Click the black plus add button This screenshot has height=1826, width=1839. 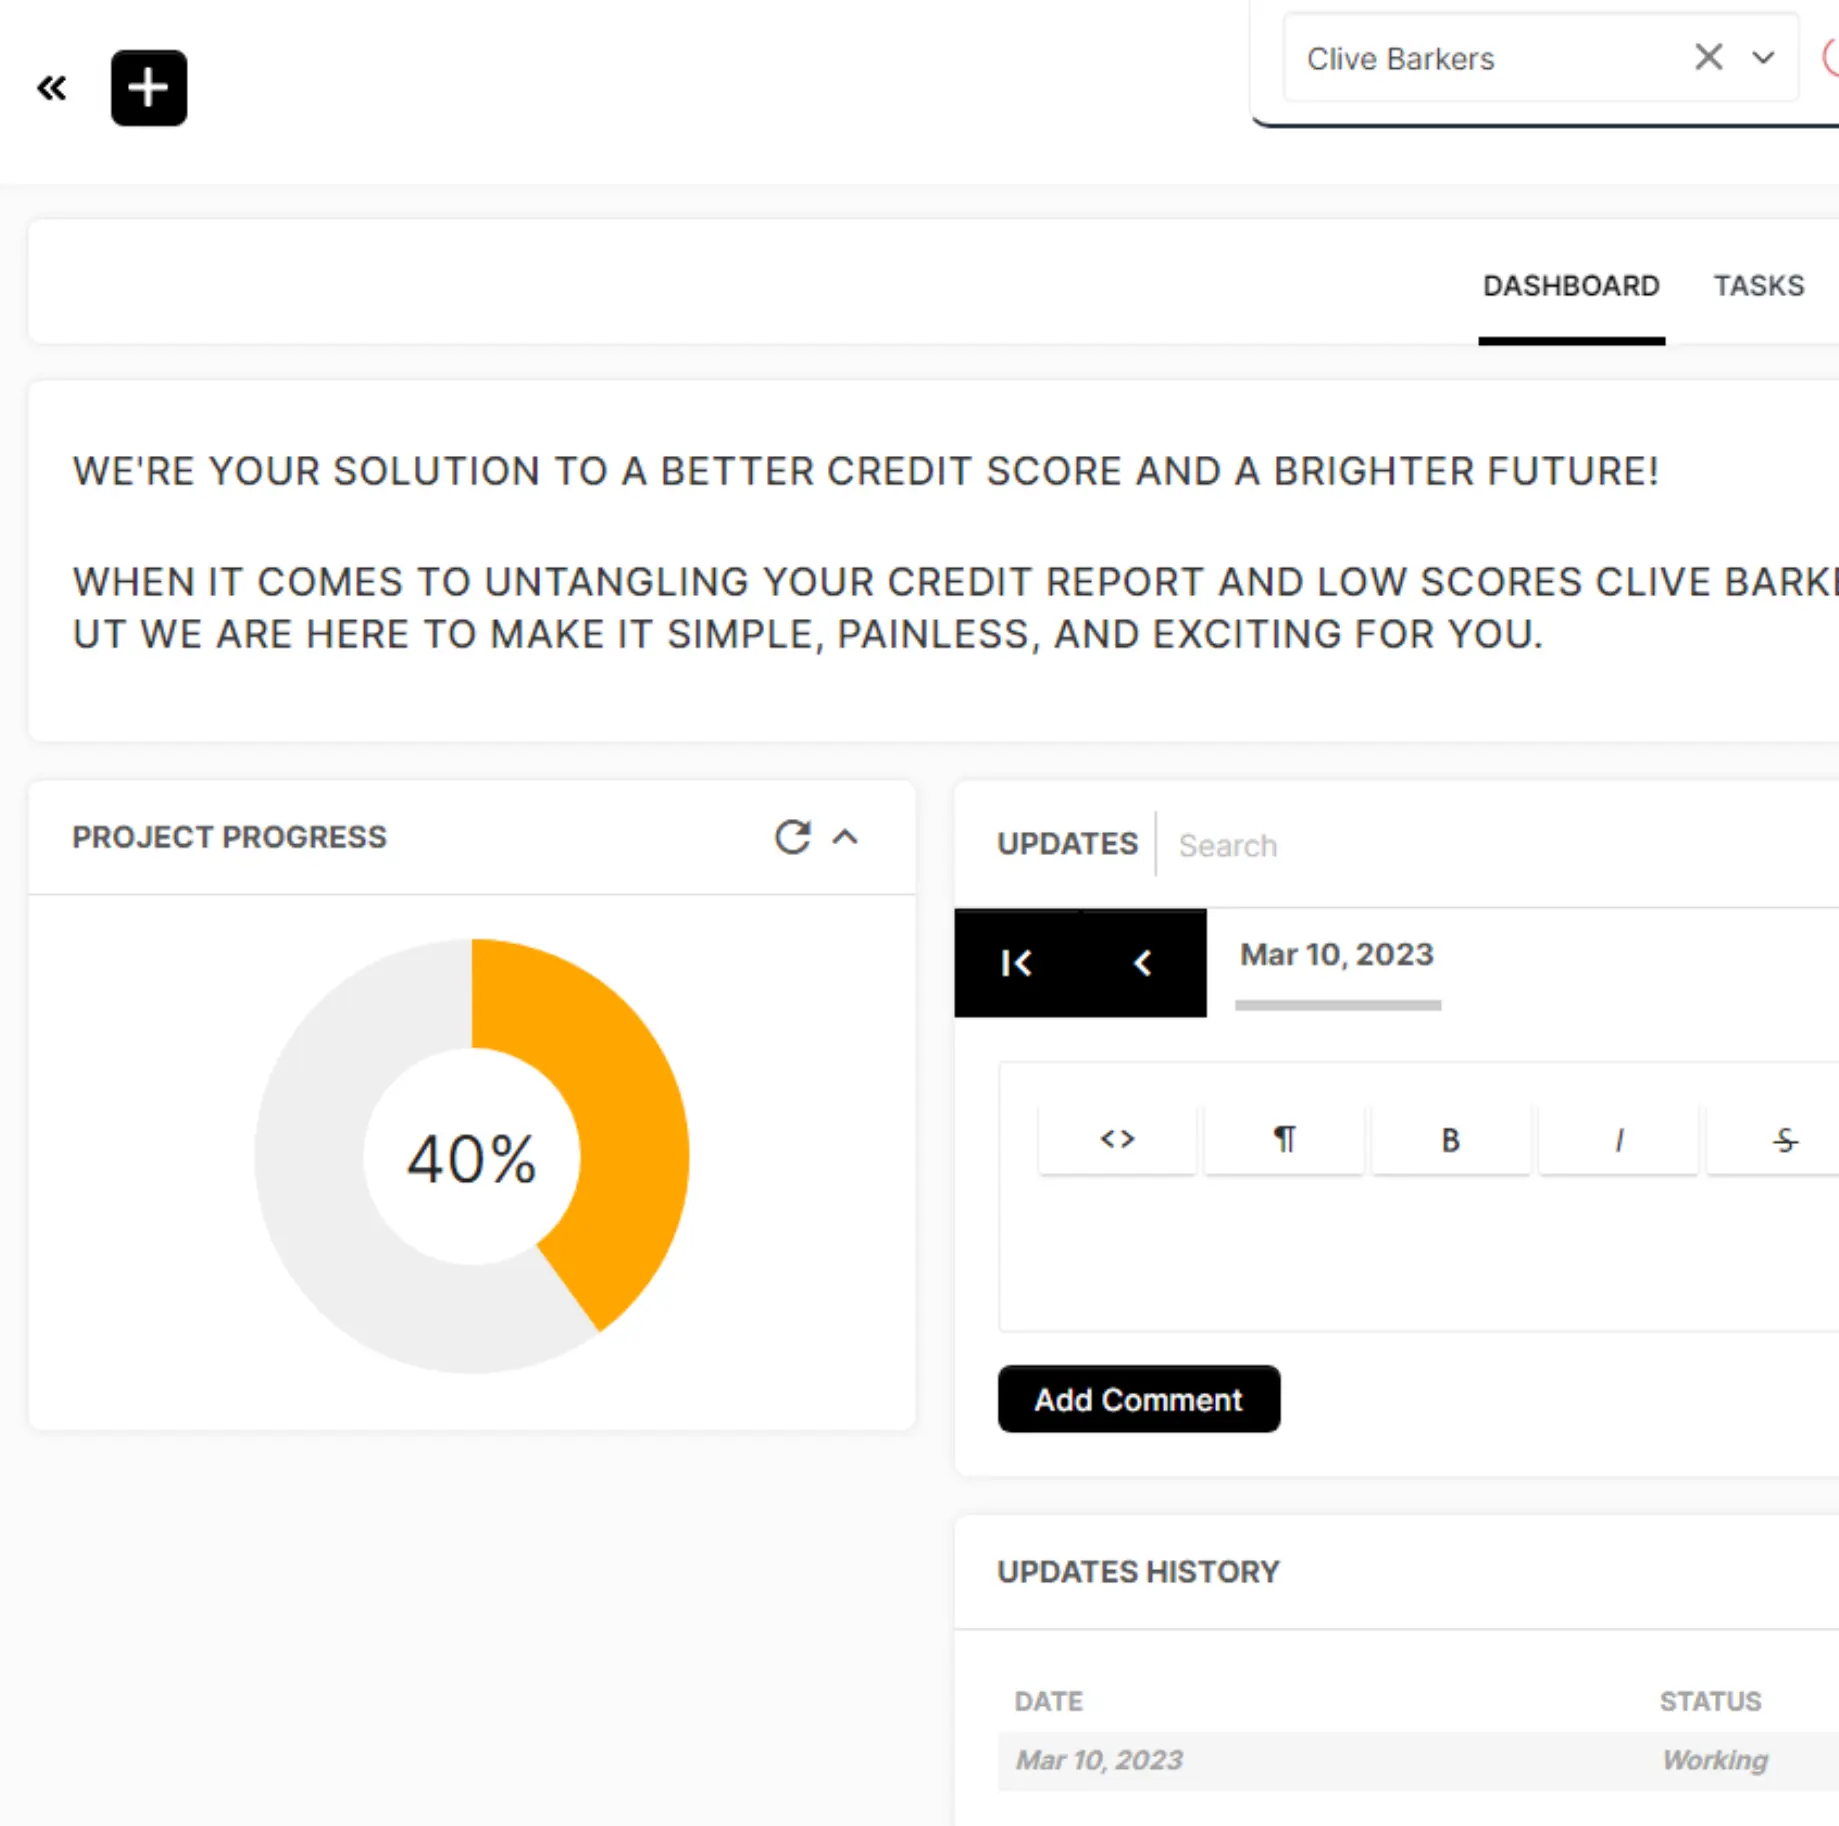click(148, 88)
